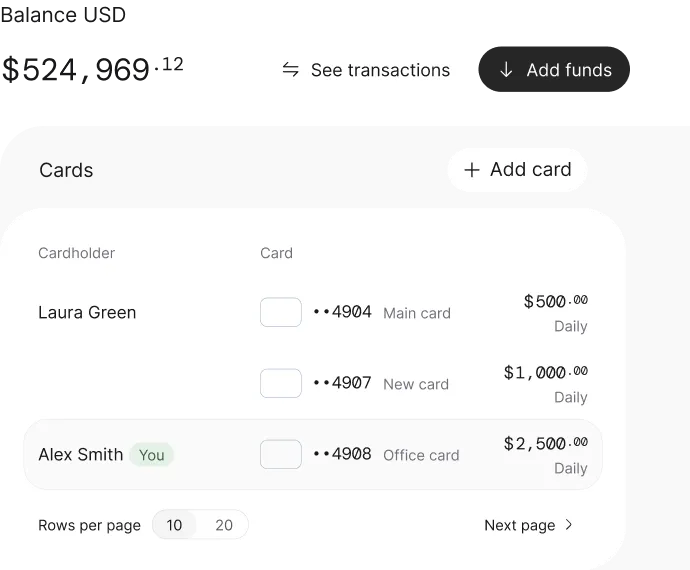Click the Next page chevron arrow

[x=569, y=525]
